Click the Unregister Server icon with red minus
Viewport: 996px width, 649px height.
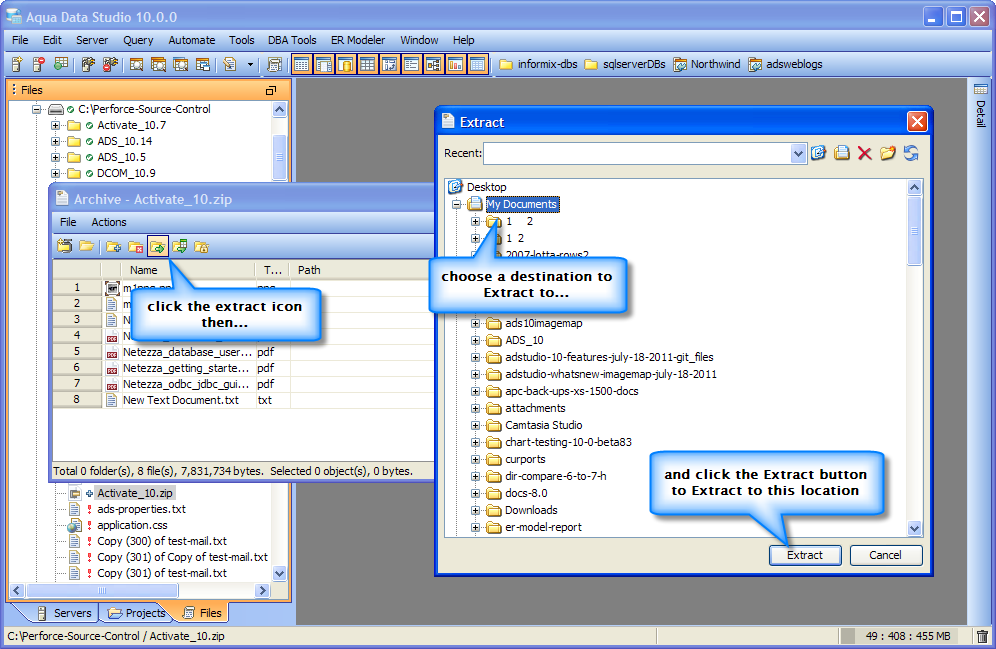pyautogui.click(x=39, y=64)
